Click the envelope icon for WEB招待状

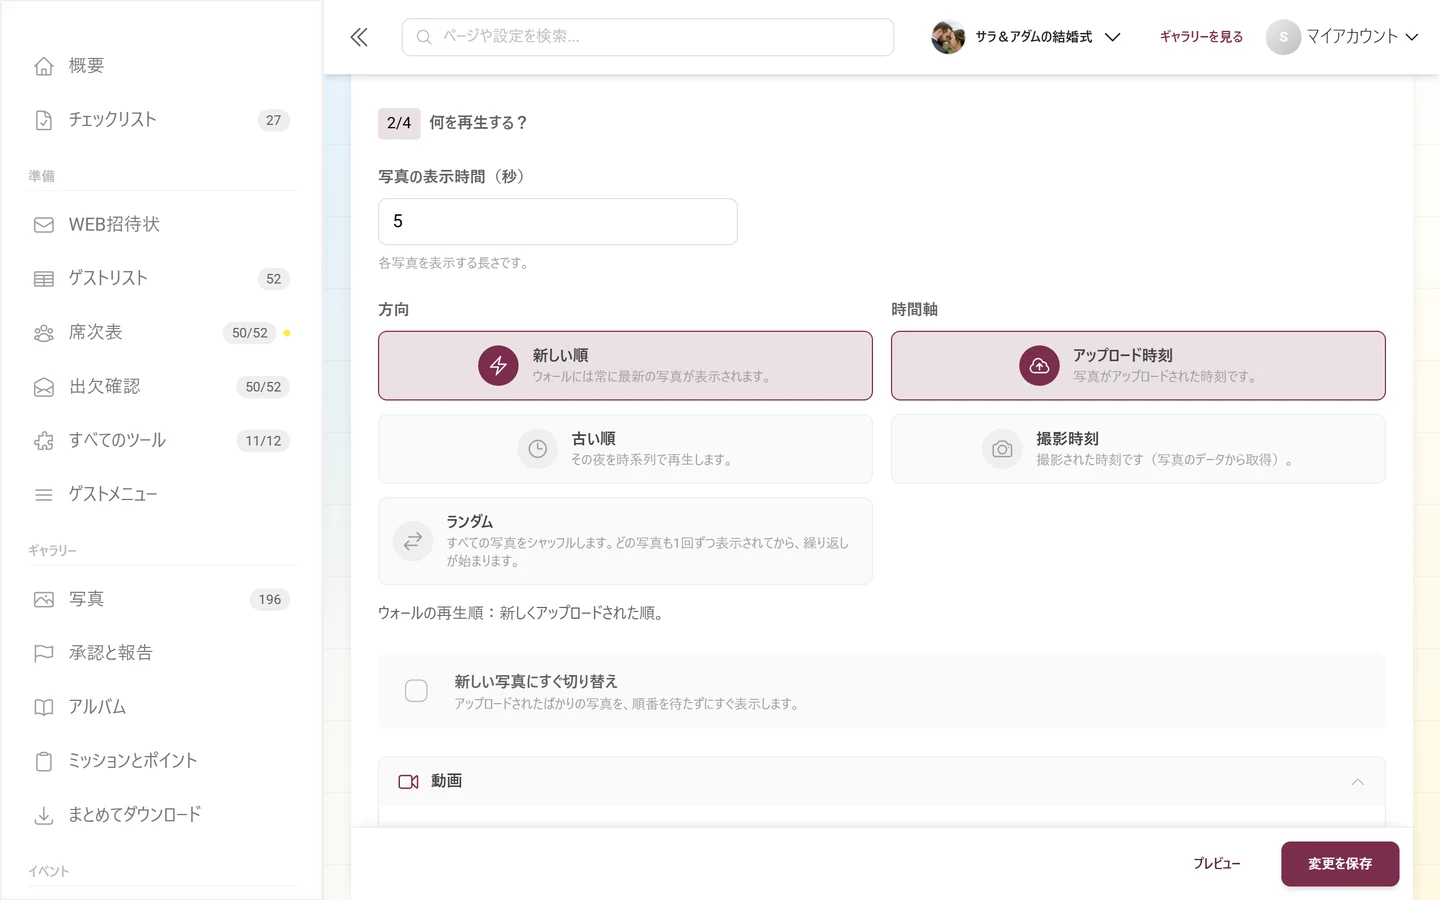(x=44, y=225)
